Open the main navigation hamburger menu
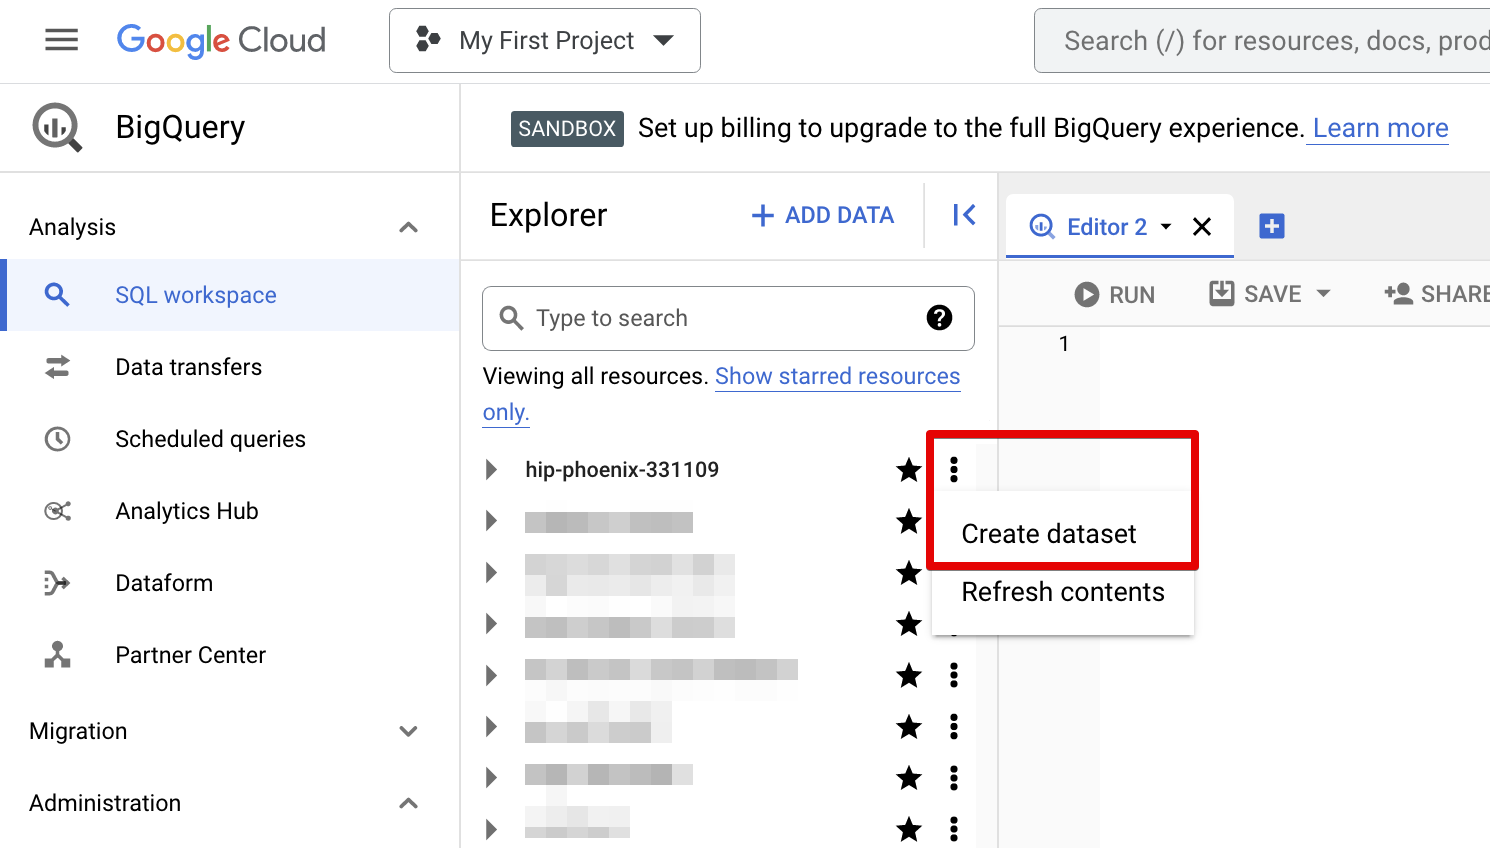1490x848 pixels. coord(62,40)
